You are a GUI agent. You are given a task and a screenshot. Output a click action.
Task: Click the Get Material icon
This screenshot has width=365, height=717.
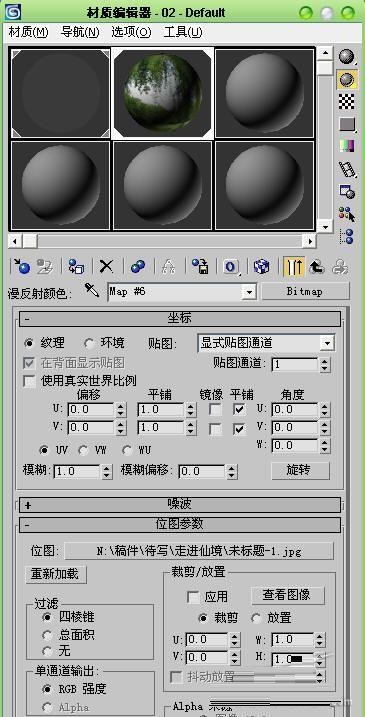[x=21, y=267]
